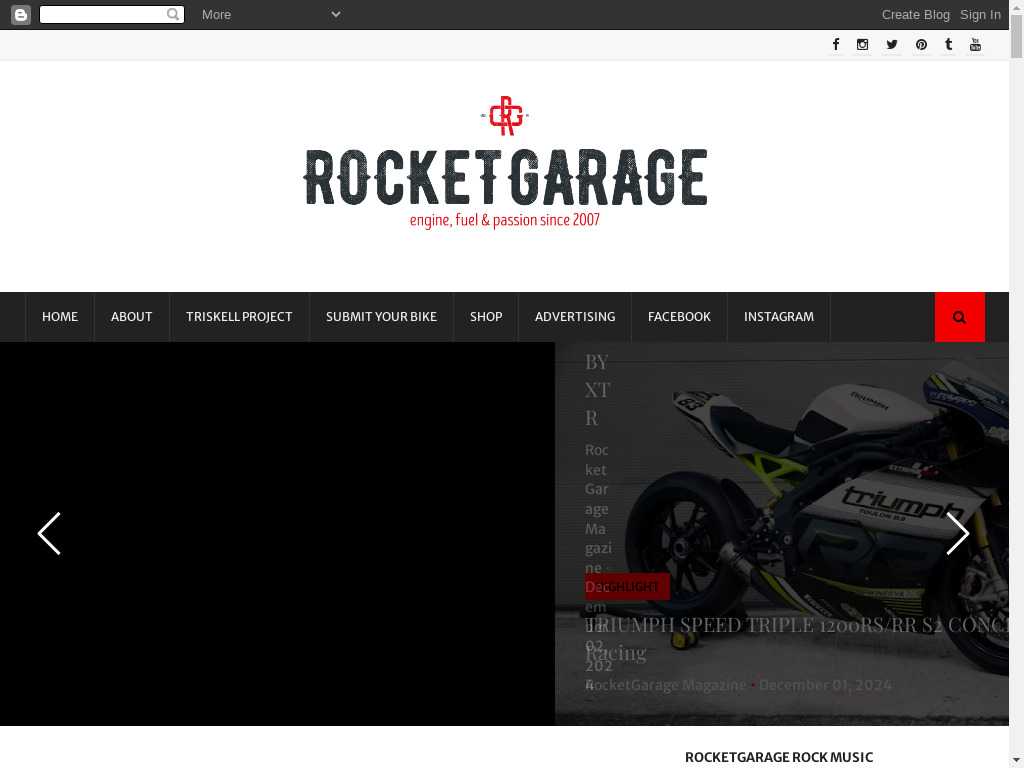
Task: Open the ABOUT menu item
Action: [131, 317]
